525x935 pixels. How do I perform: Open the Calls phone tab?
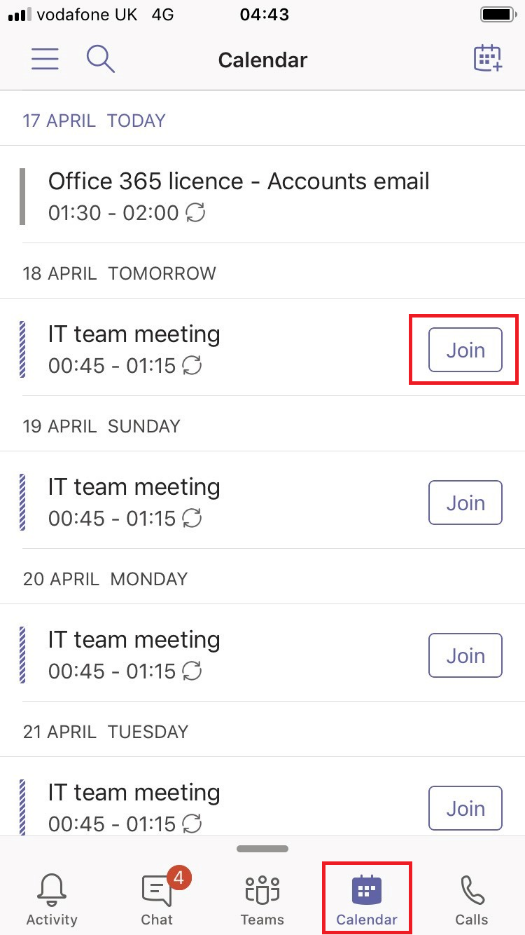[x=471, y=899]
